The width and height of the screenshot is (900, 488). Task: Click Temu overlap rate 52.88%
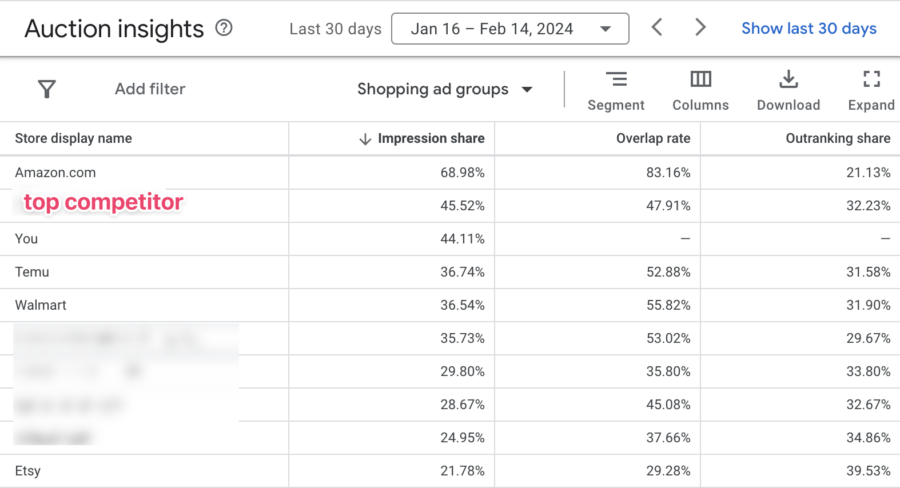point(668,272)
